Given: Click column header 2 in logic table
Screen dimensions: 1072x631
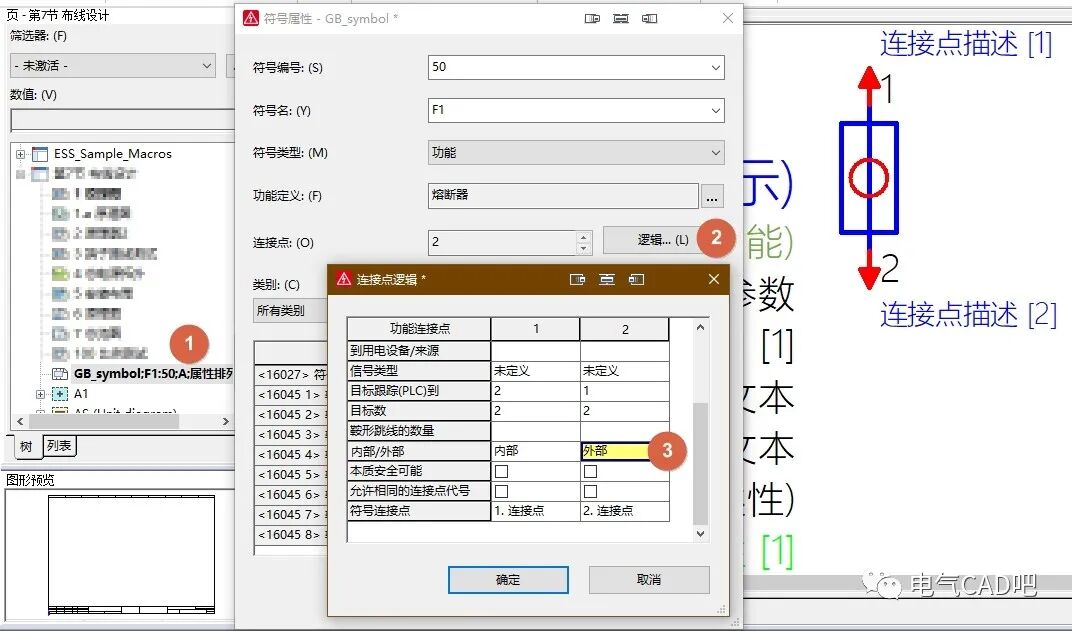Looking at the screenshot, I should [625, 329].
